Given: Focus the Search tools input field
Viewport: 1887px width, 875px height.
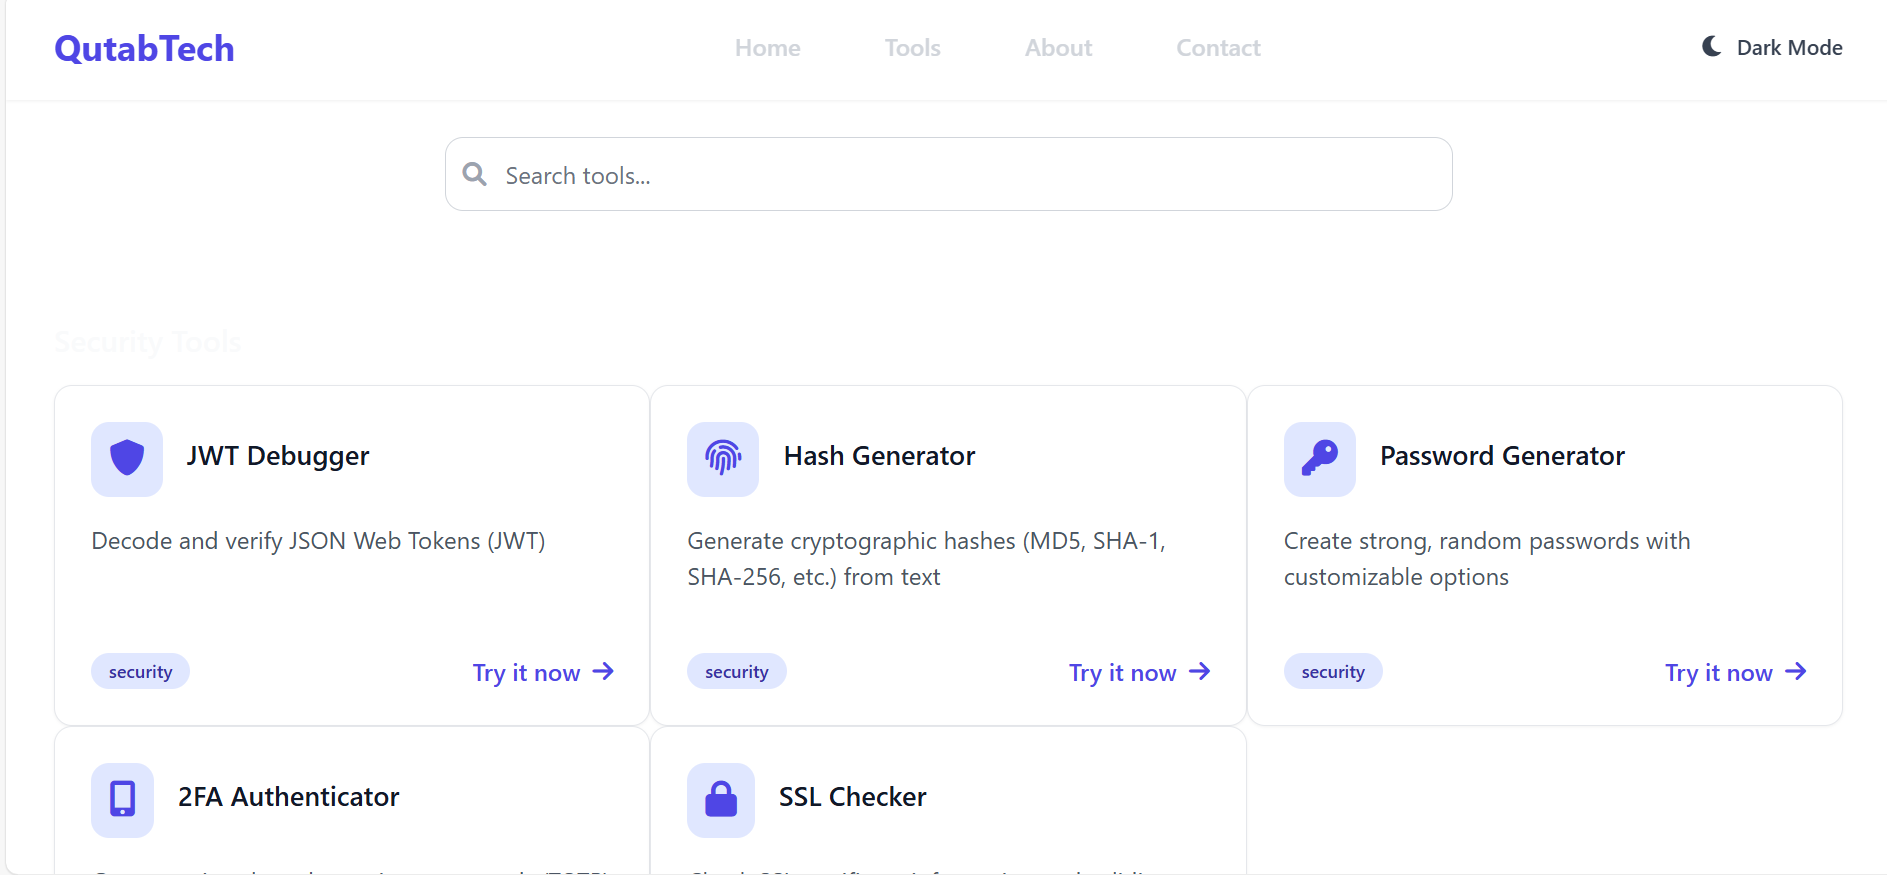Looking at the screenshot, I should pyautogui.click(x=960, y=175).
